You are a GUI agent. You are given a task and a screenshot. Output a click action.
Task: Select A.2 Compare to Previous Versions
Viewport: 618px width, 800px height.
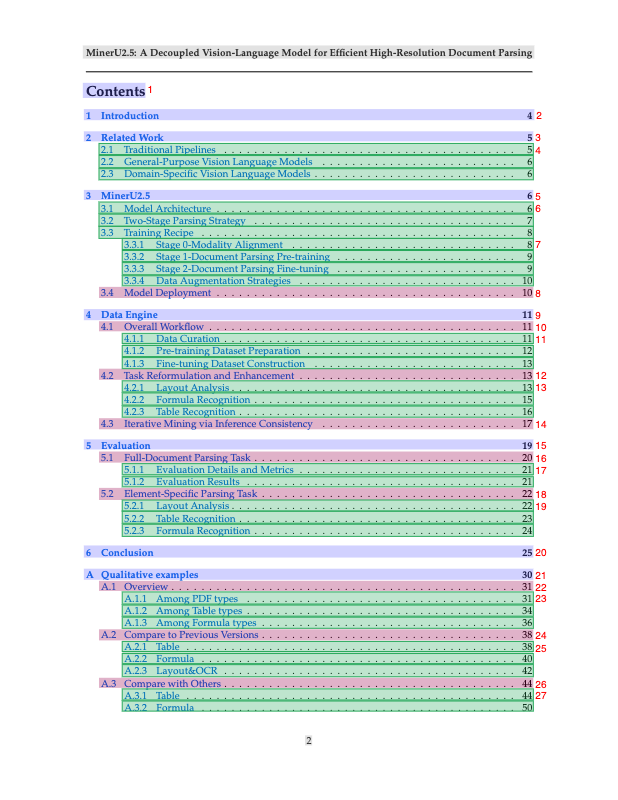click(x=191, y=635)
